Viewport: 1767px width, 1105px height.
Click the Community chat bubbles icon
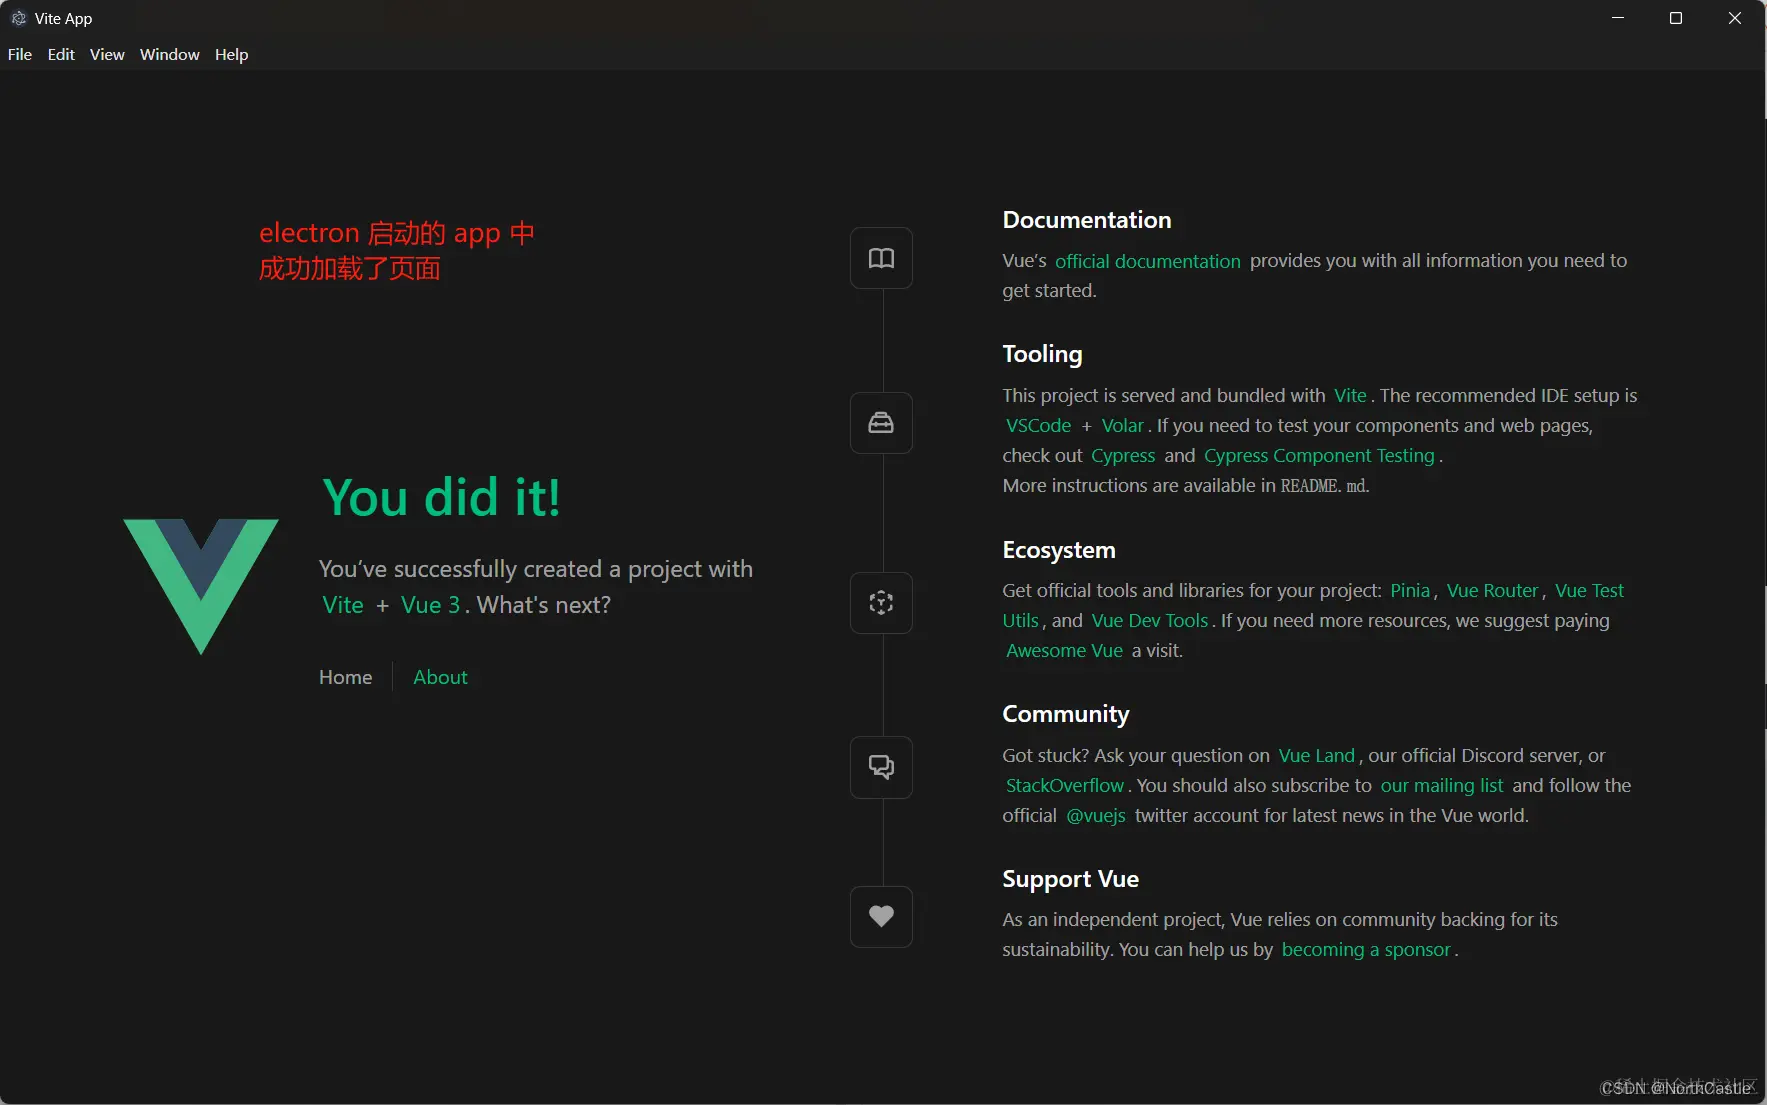coord(881,767)
